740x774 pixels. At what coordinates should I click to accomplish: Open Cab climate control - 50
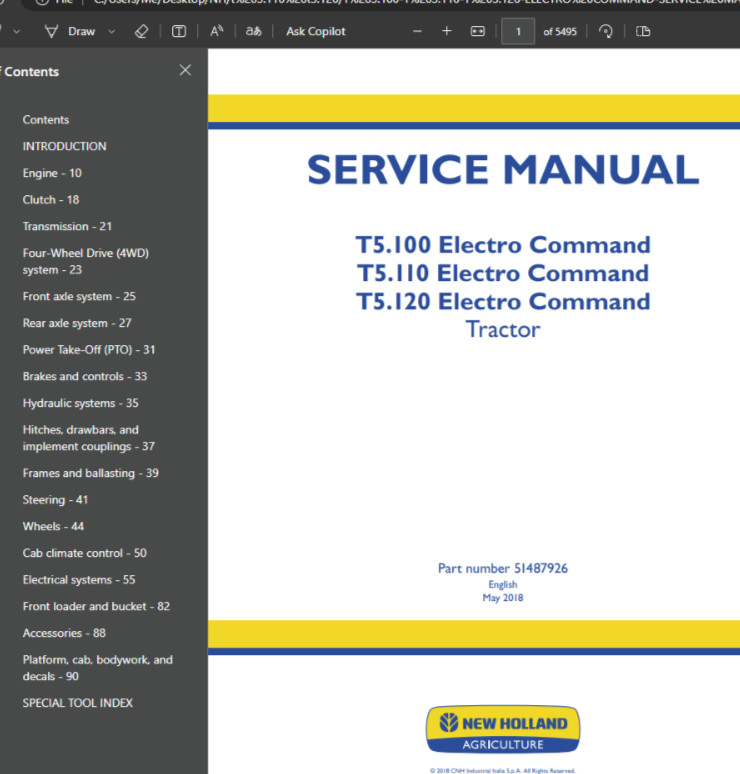point(84,553)
